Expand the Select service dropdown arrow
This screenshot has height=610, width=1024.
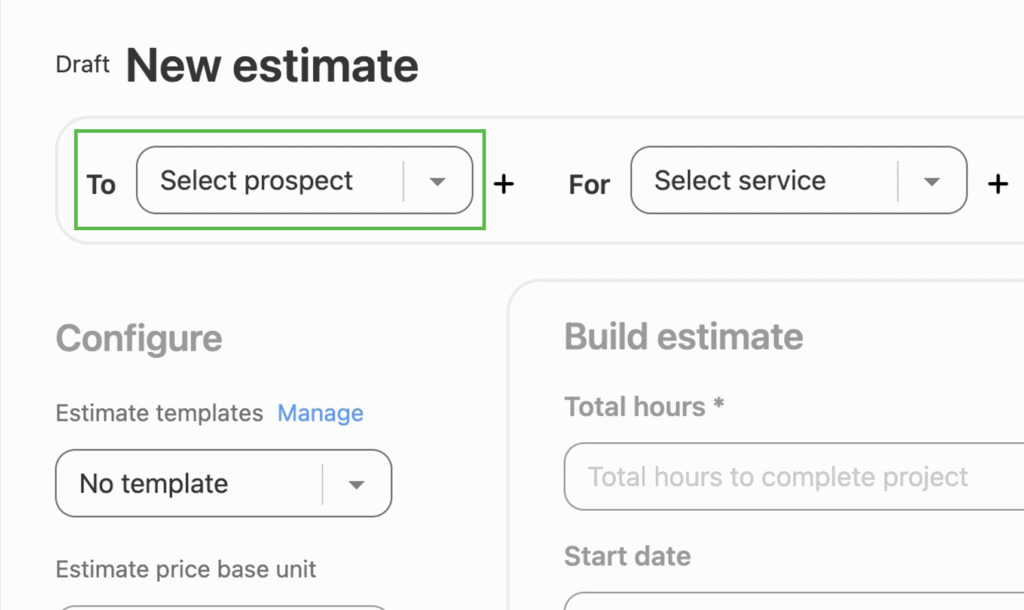pos(932,182)
